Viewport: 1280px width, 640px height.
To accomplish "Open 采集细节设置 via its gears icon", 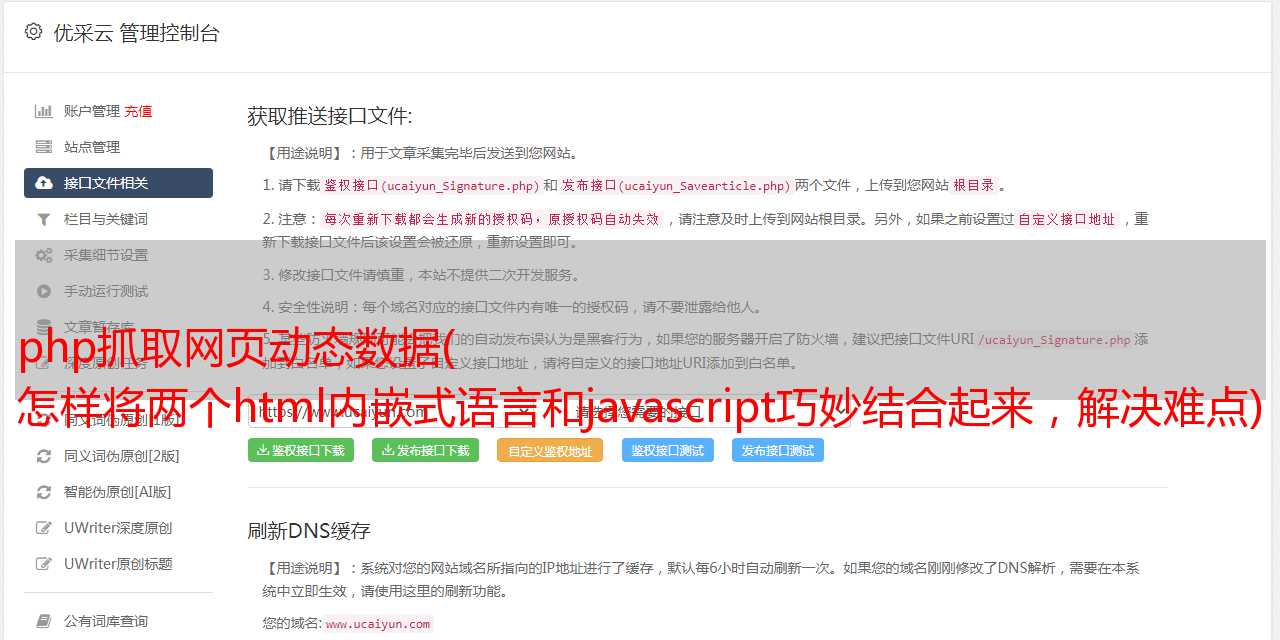I will pos(44,255).
